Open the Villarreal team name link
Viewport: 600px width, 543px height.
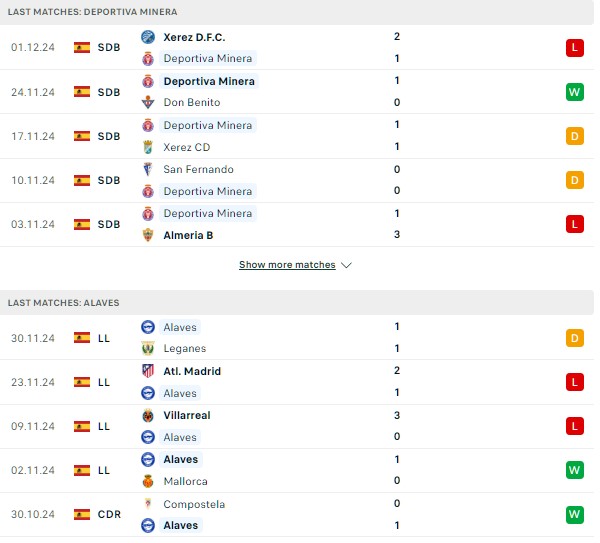tap(187, 415)
